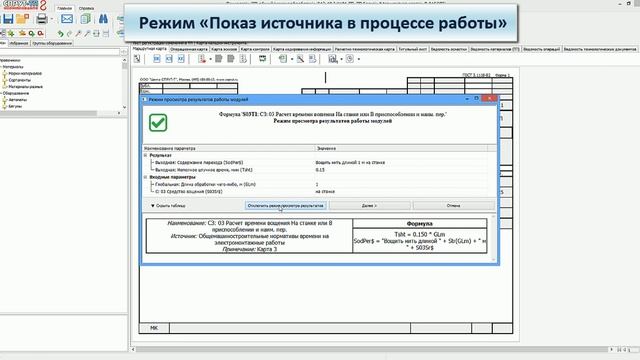Click the Print icon

coord(42,18)
